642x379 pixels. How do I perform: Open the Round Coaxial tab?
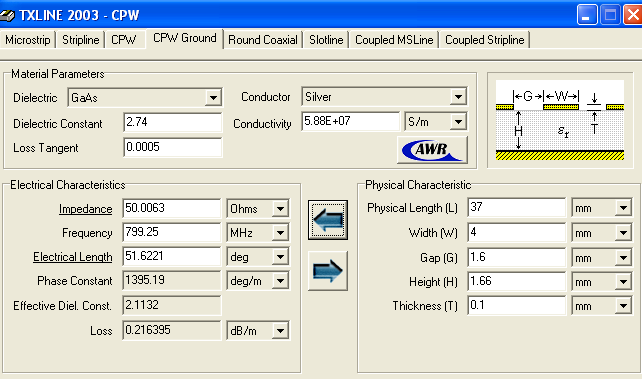pyautogui.click(x=263, y=40)
